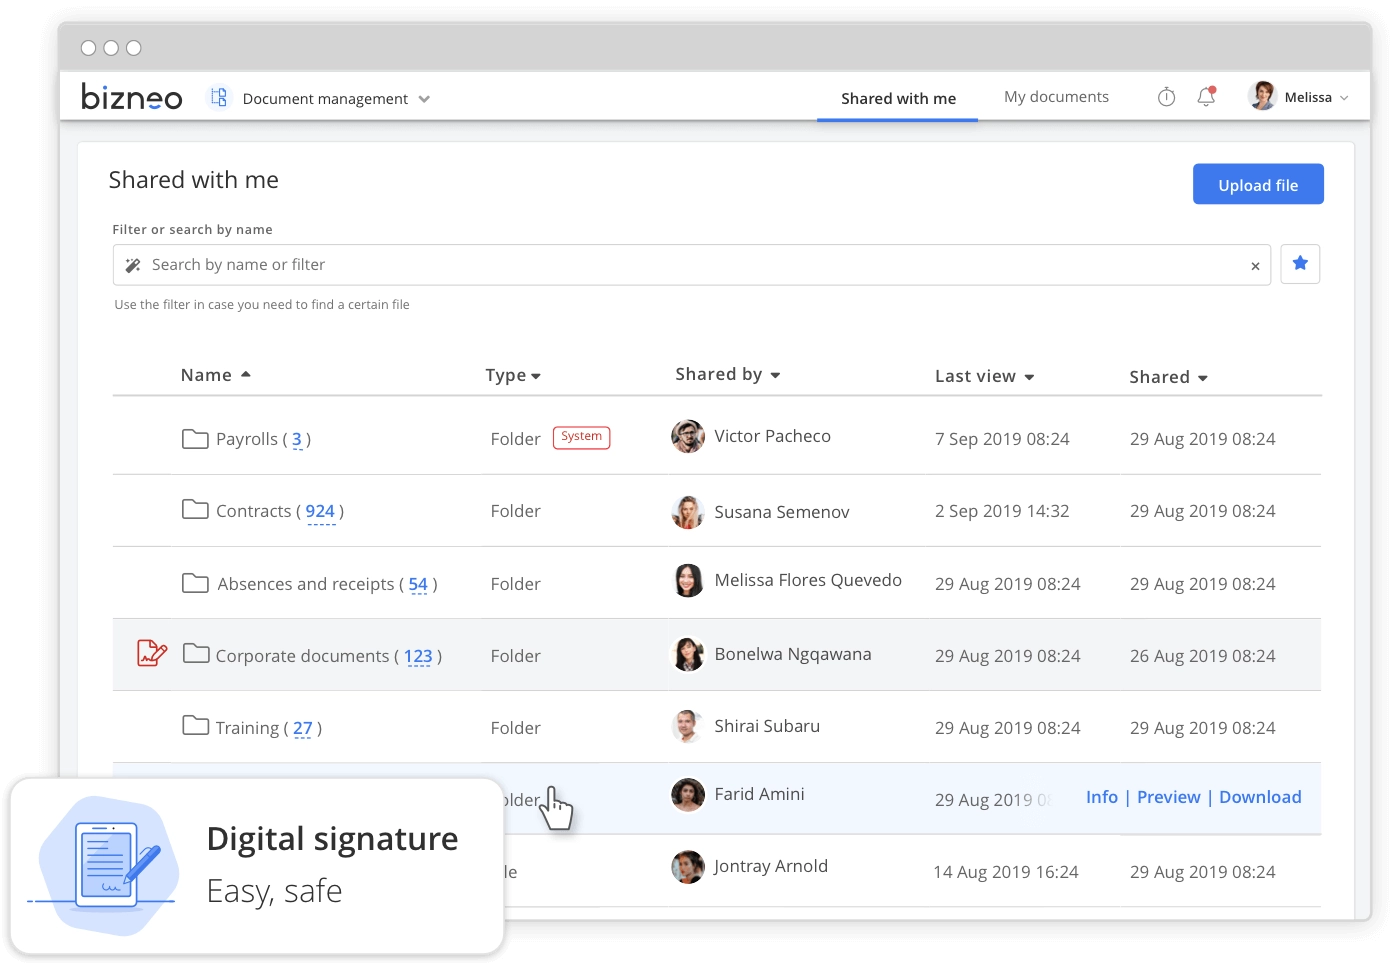Screen dimensions: 1396x966
Task: Open the Training folder icon
Action: 195,725
